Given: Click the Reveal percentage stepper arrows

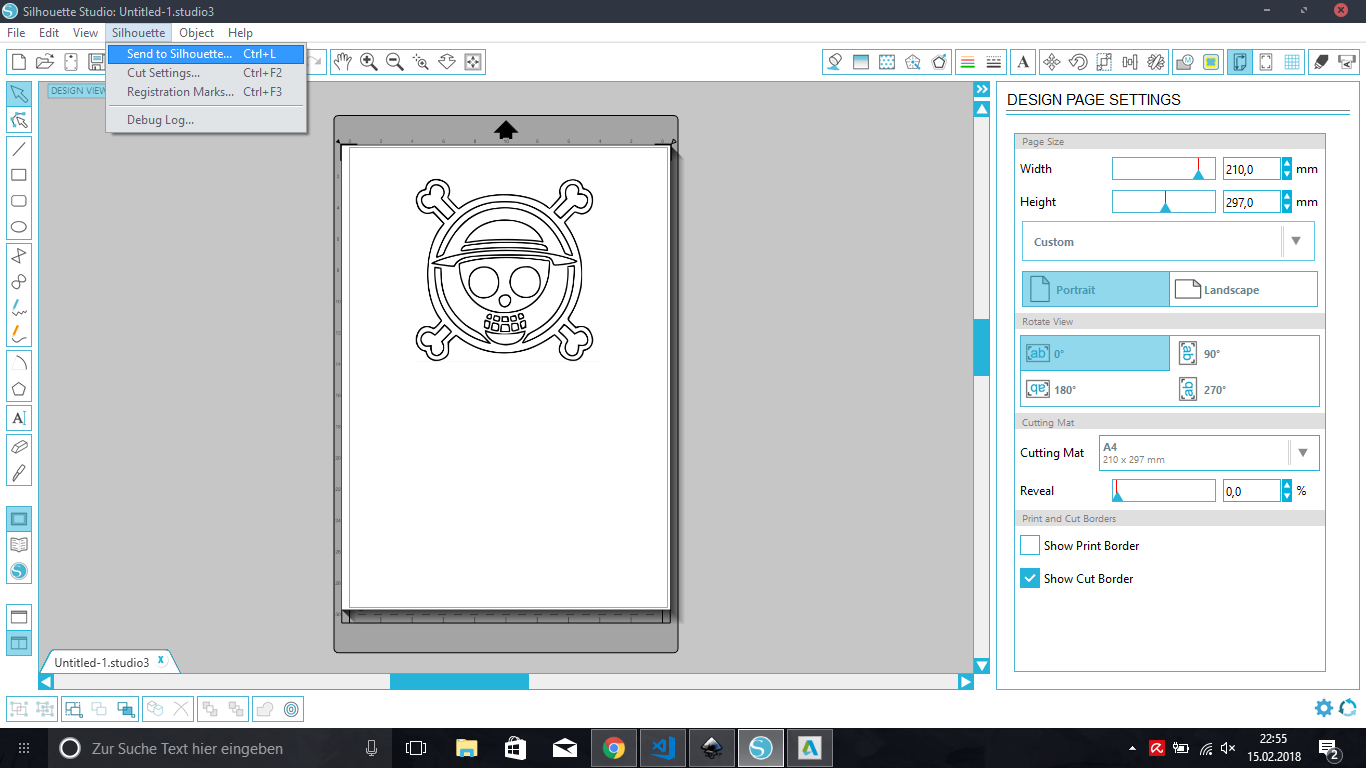Looking at the screenshot, I should coord(1287,491).
